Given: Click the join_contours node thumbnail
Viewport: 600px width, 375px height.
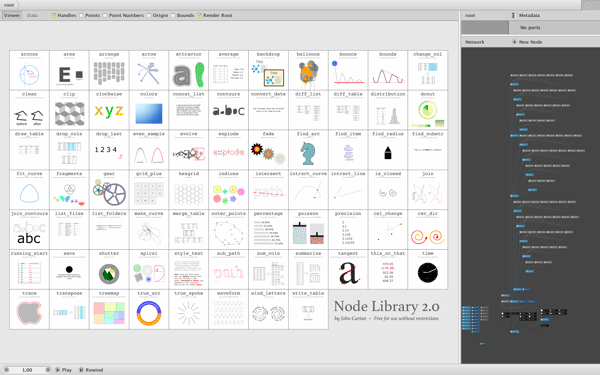Looking at the screenshot, I should pyautogui.click(x=29, y=230).
